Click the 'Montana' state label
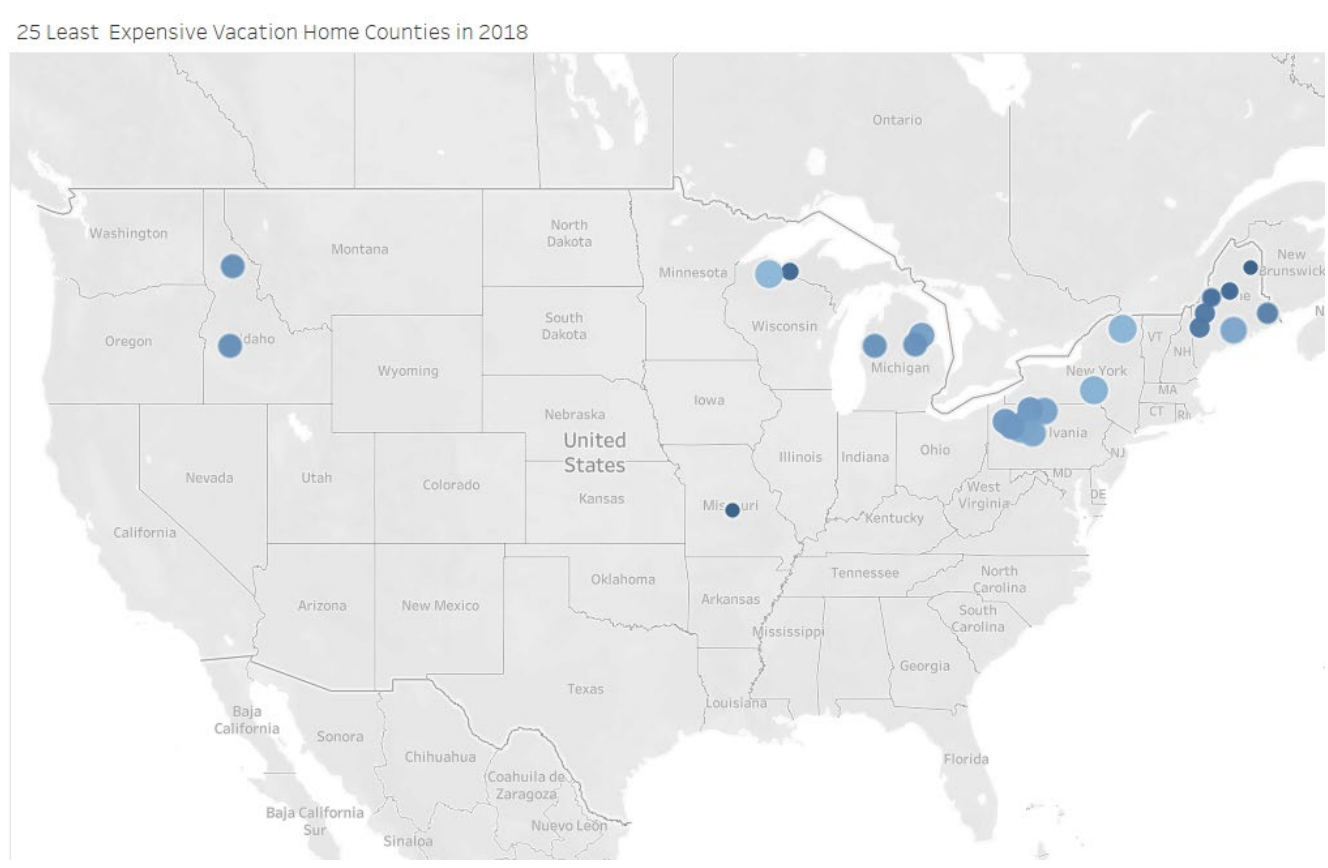Image resolution: width=1328 pixels, height=868 pixels. [x=360, y=249]
